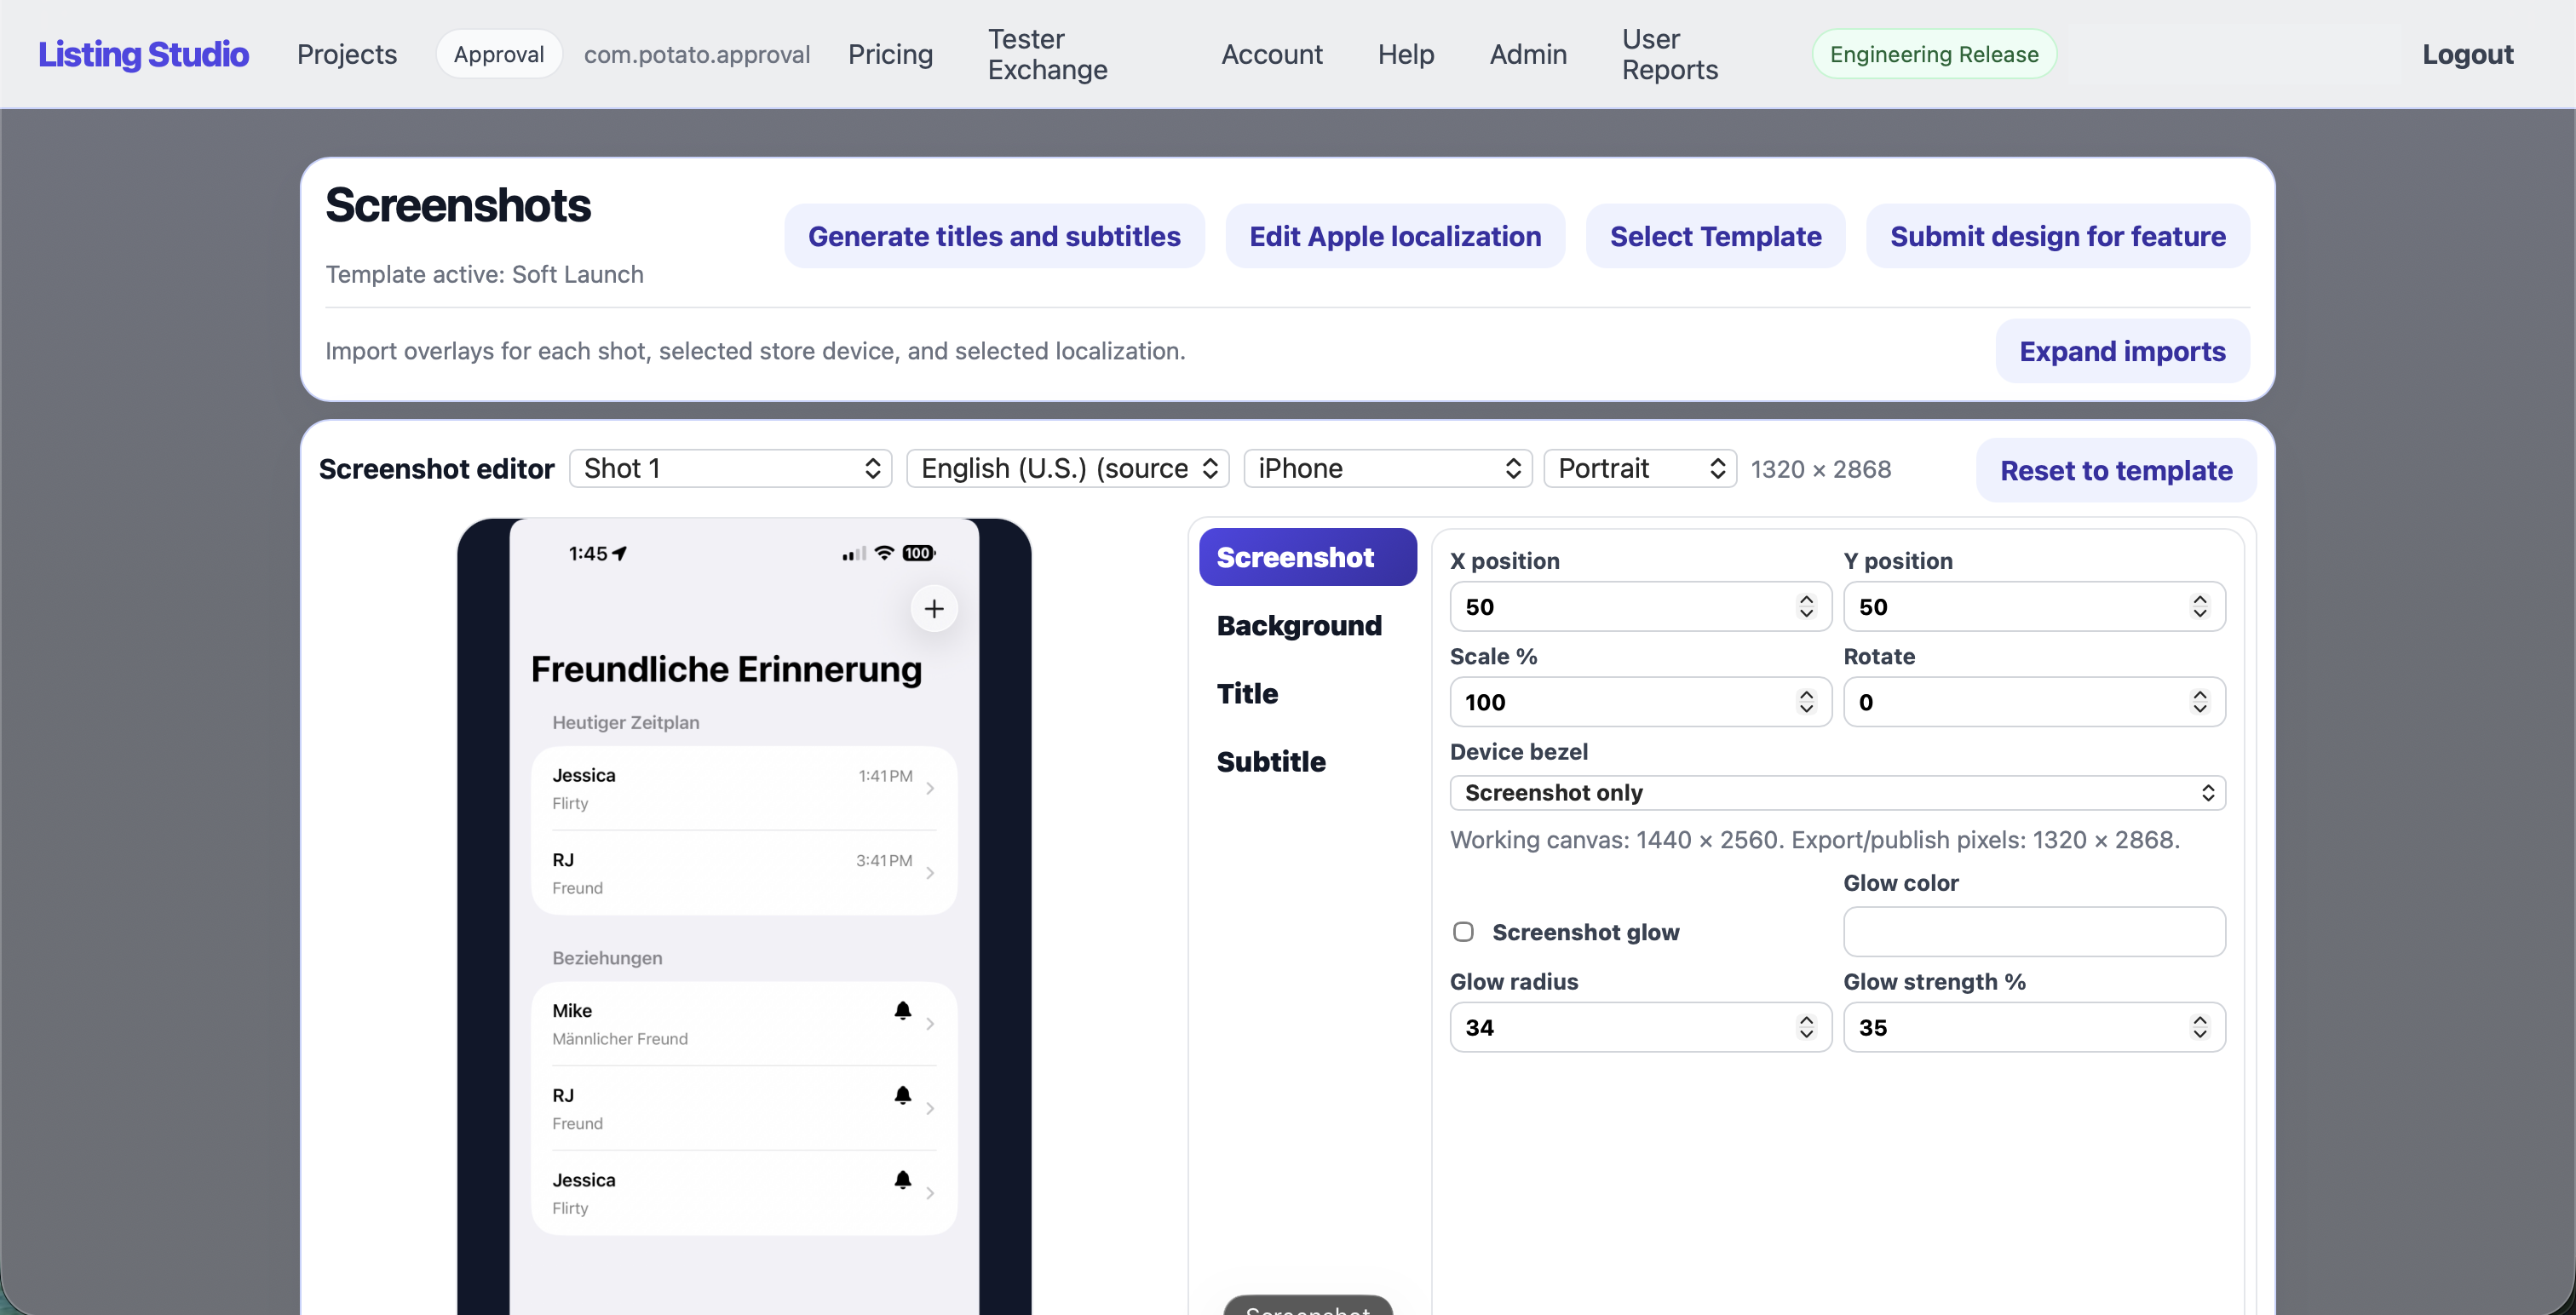Screen dimensions: 2576x1315
Task: Open the Shot 1 dropdown
Action: tap(731, 468)
